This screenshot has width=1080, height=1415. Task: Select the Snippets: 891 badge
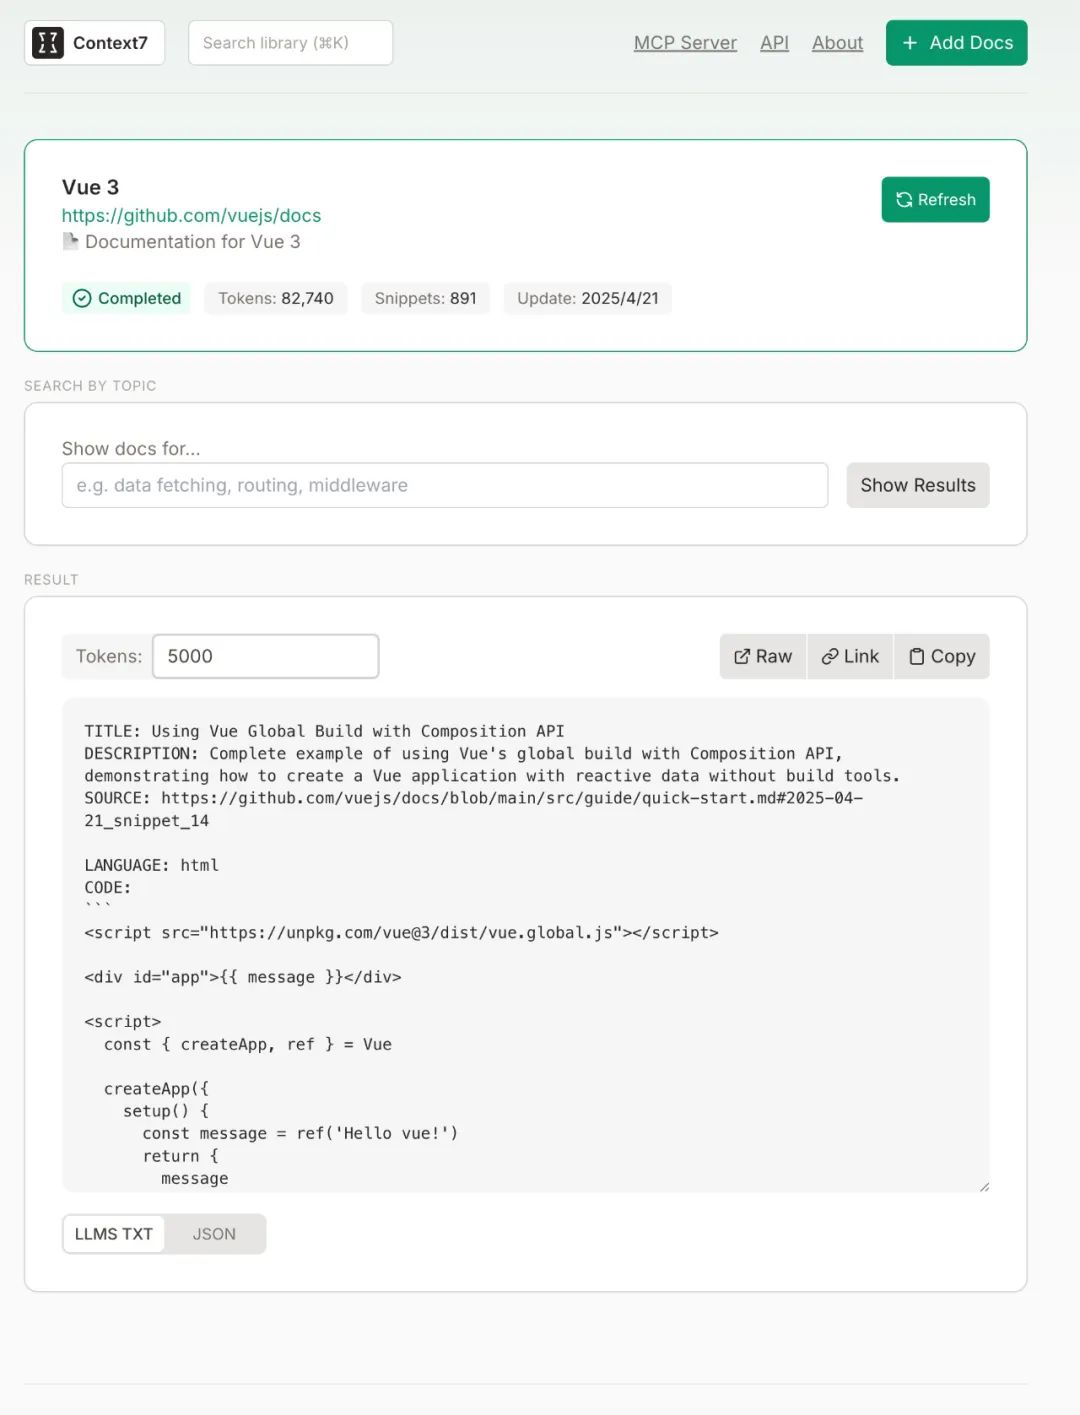(x=425, y=298)
